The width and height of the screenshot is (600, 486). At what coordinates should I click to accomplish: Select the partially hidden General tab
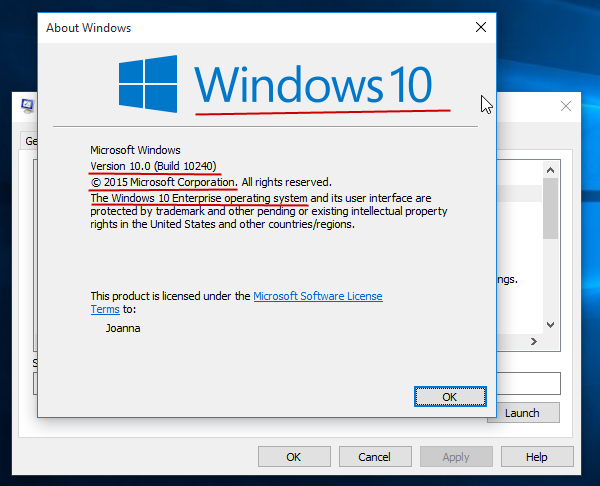point(29,141)
